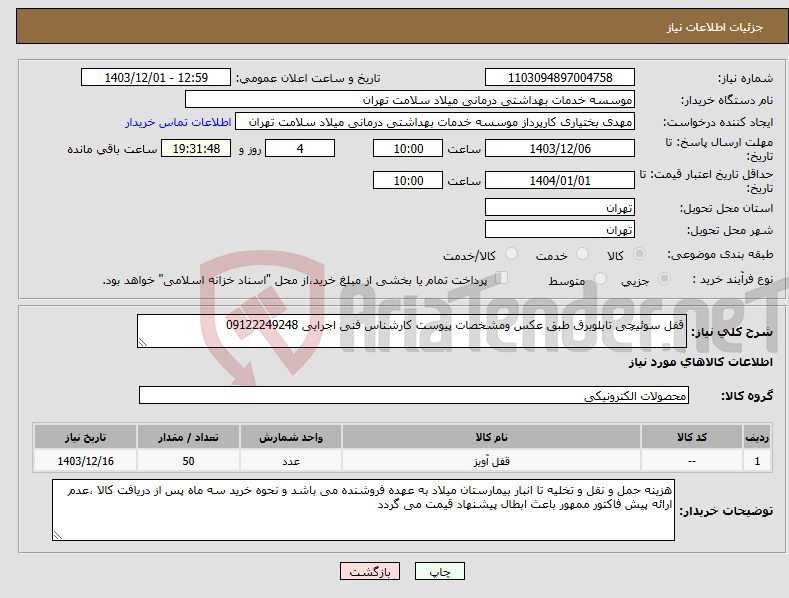Click the نام کالا column header
Screen dimensions: 789x598
coord(492,437)
